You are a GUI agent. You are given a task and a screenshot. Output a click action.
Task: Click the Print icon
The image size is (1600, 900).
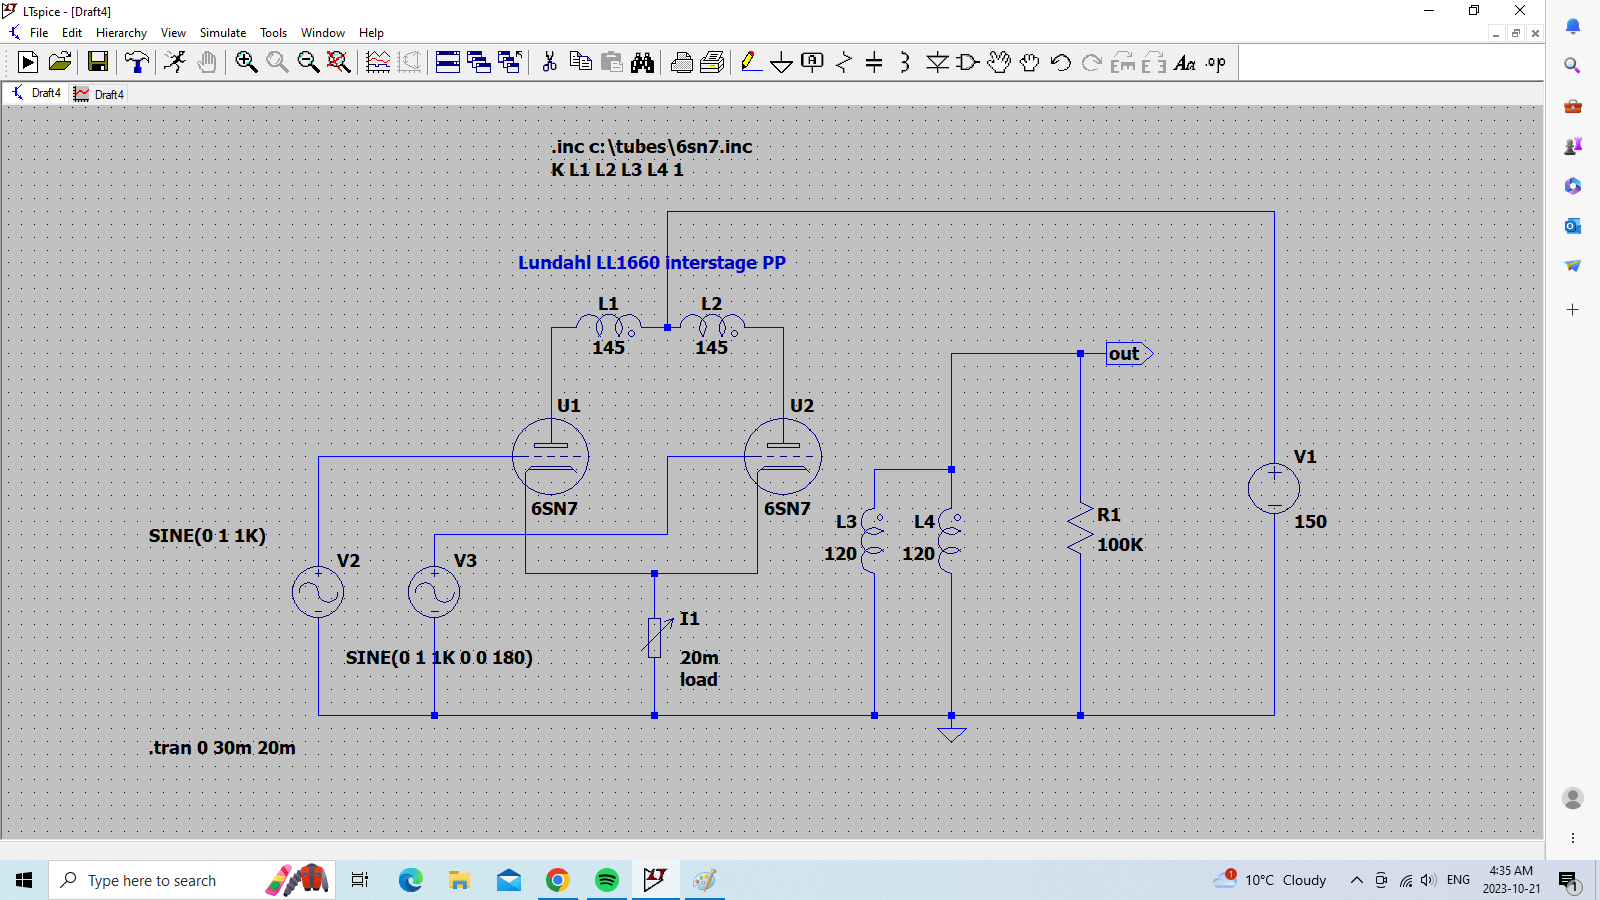(x=682, y=62)
